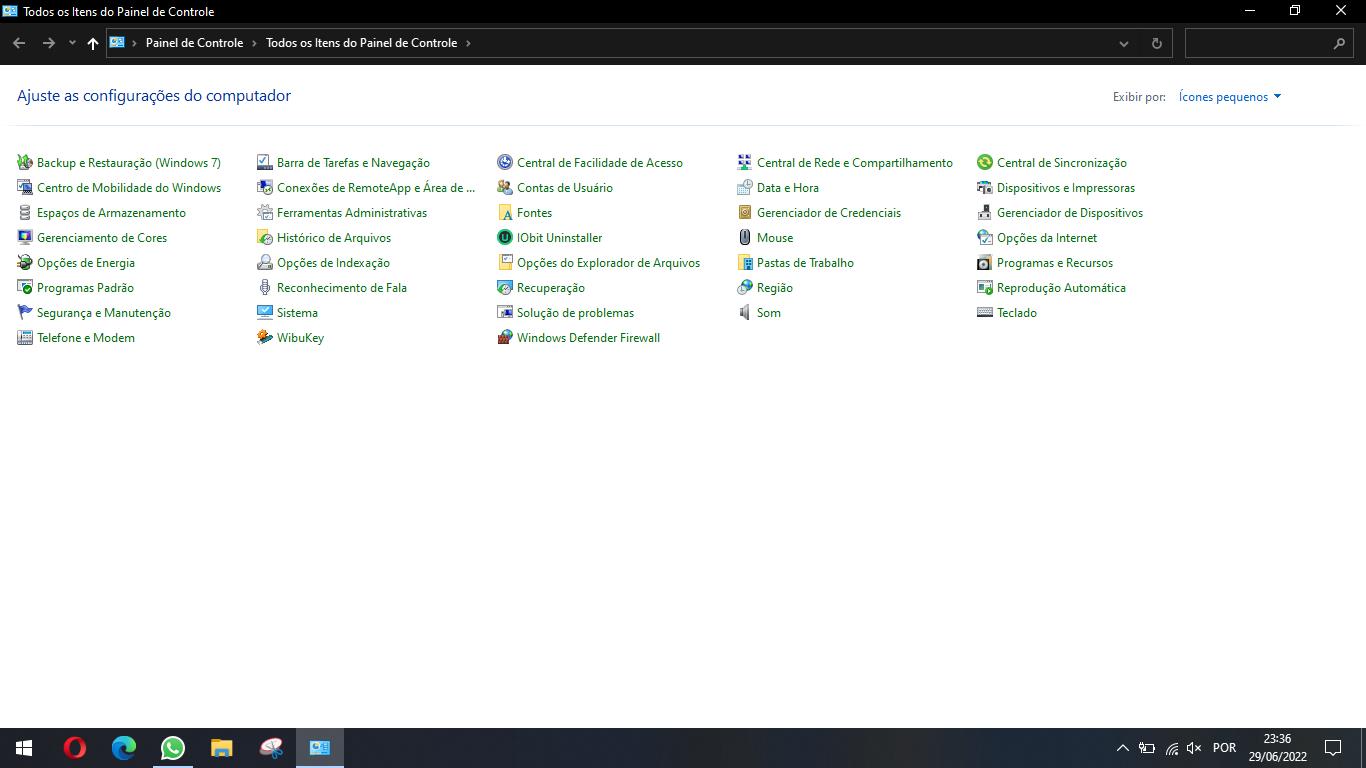Click the WibuKey icon
This screenshot has height=768, width=1366.
265,338
